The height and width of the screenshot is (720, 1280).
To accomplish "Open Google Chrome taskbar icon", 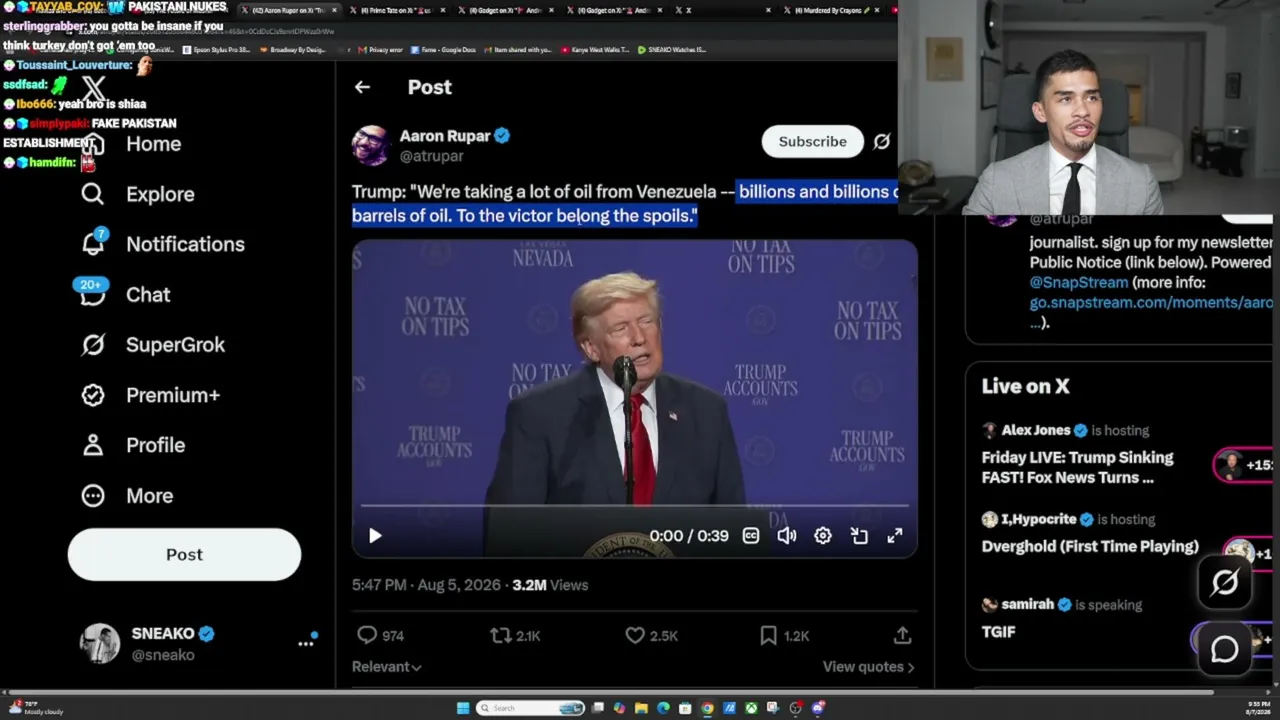I will tap(707, 708).
